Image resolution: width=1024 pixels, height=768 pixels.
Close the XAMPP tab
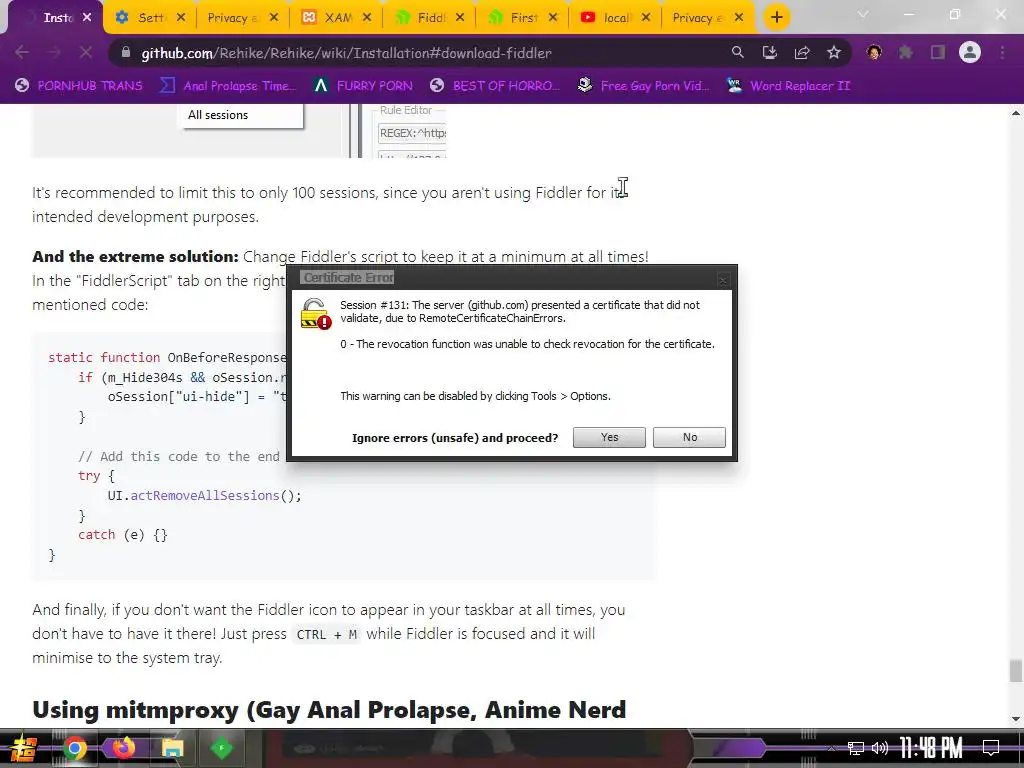(367, 18)
